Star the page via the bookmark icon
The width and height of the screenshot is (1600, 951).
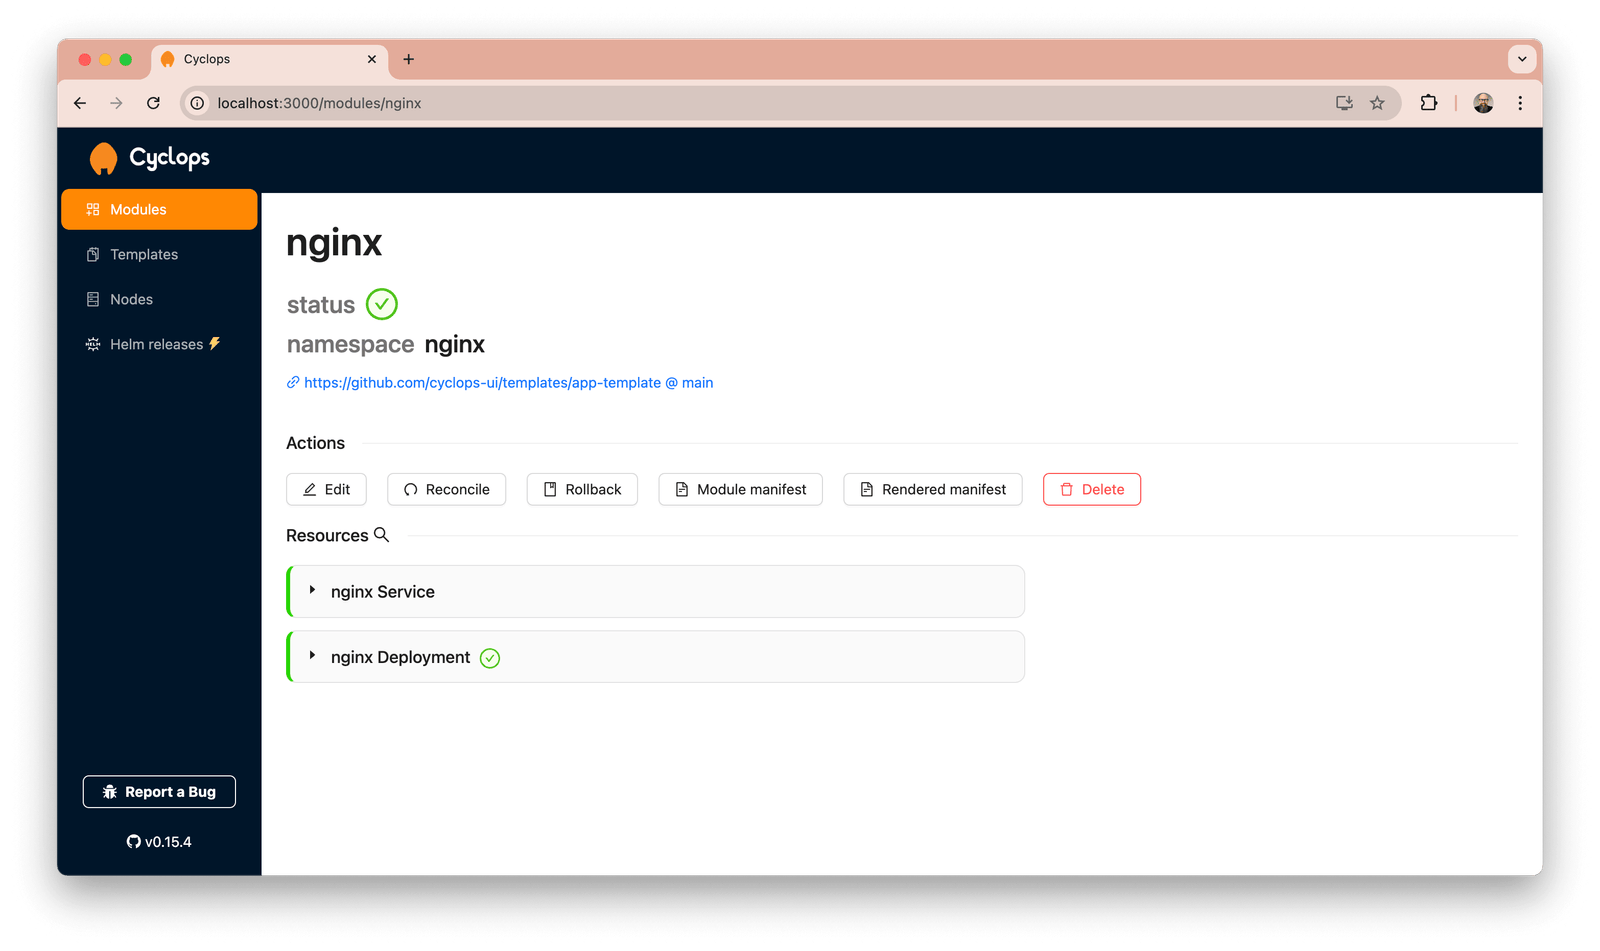pos(1377,102)
